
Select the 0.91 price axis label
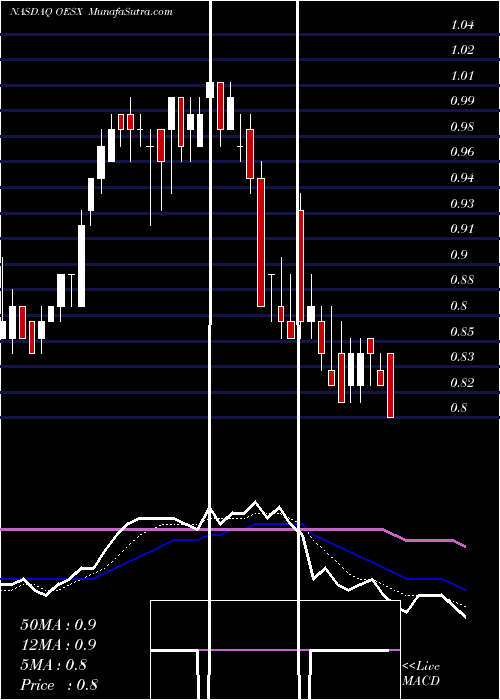point(462,229)
